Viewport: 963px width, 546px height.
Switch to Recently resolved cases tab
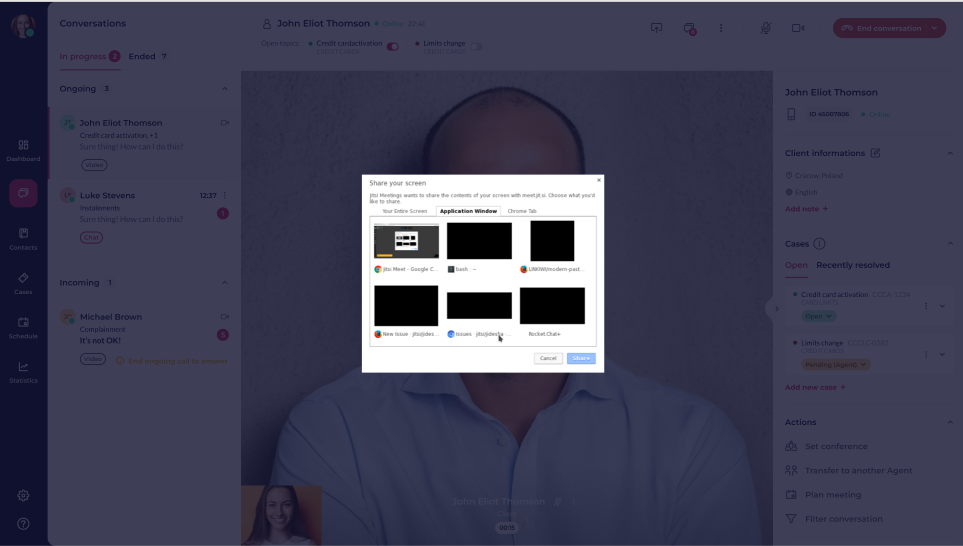852,265
